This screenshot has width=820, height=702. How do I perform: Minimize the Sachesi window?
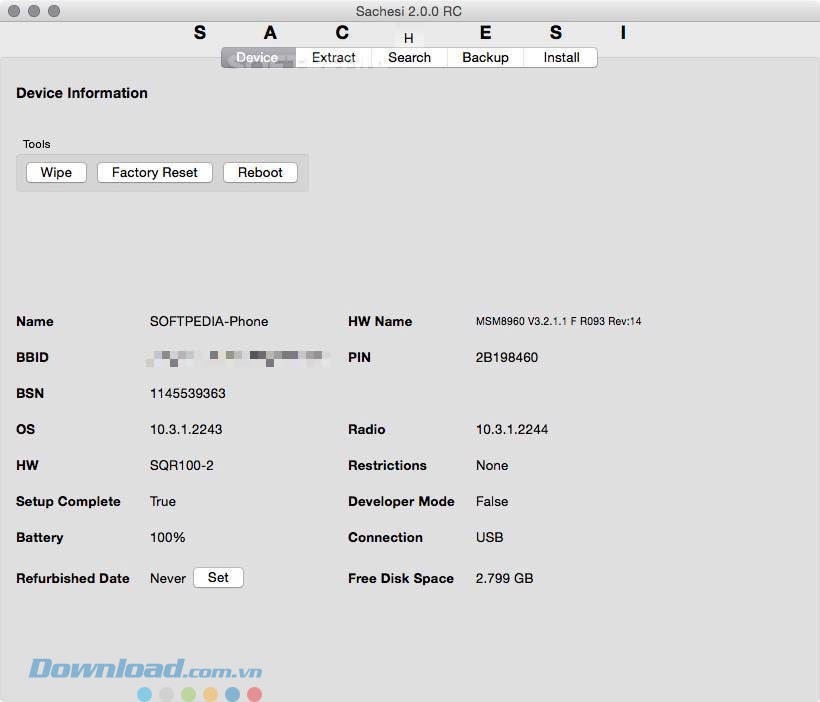34,11
